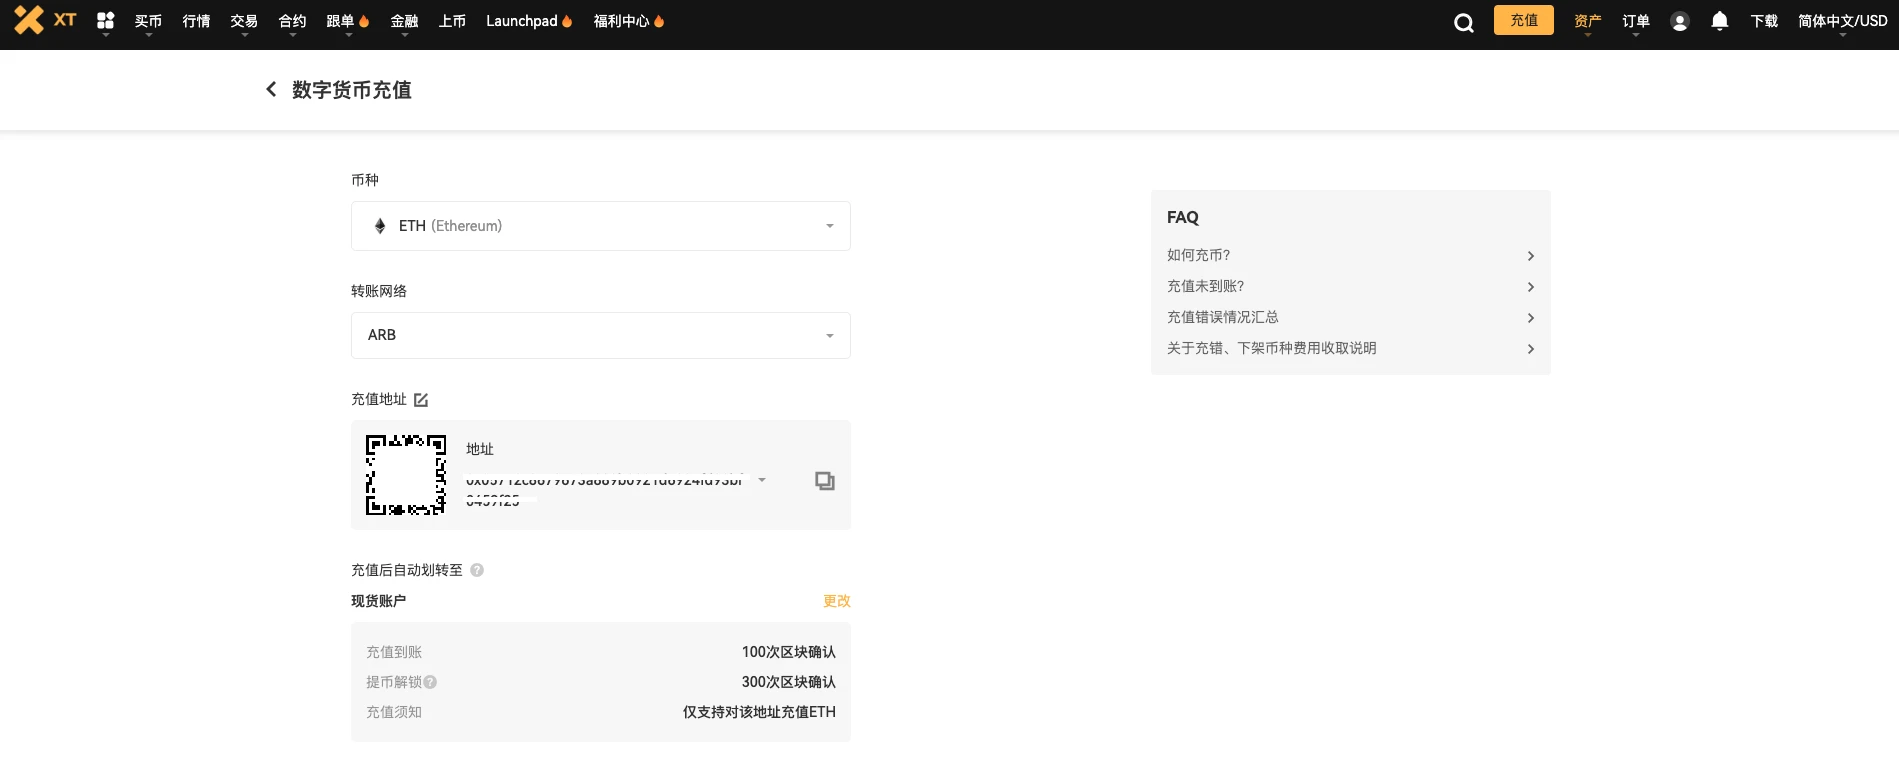The height and width of the screenshot is (763, 1899).
Task: Click the edit icon beside 充值地址
Action: [x=421, y=400]
